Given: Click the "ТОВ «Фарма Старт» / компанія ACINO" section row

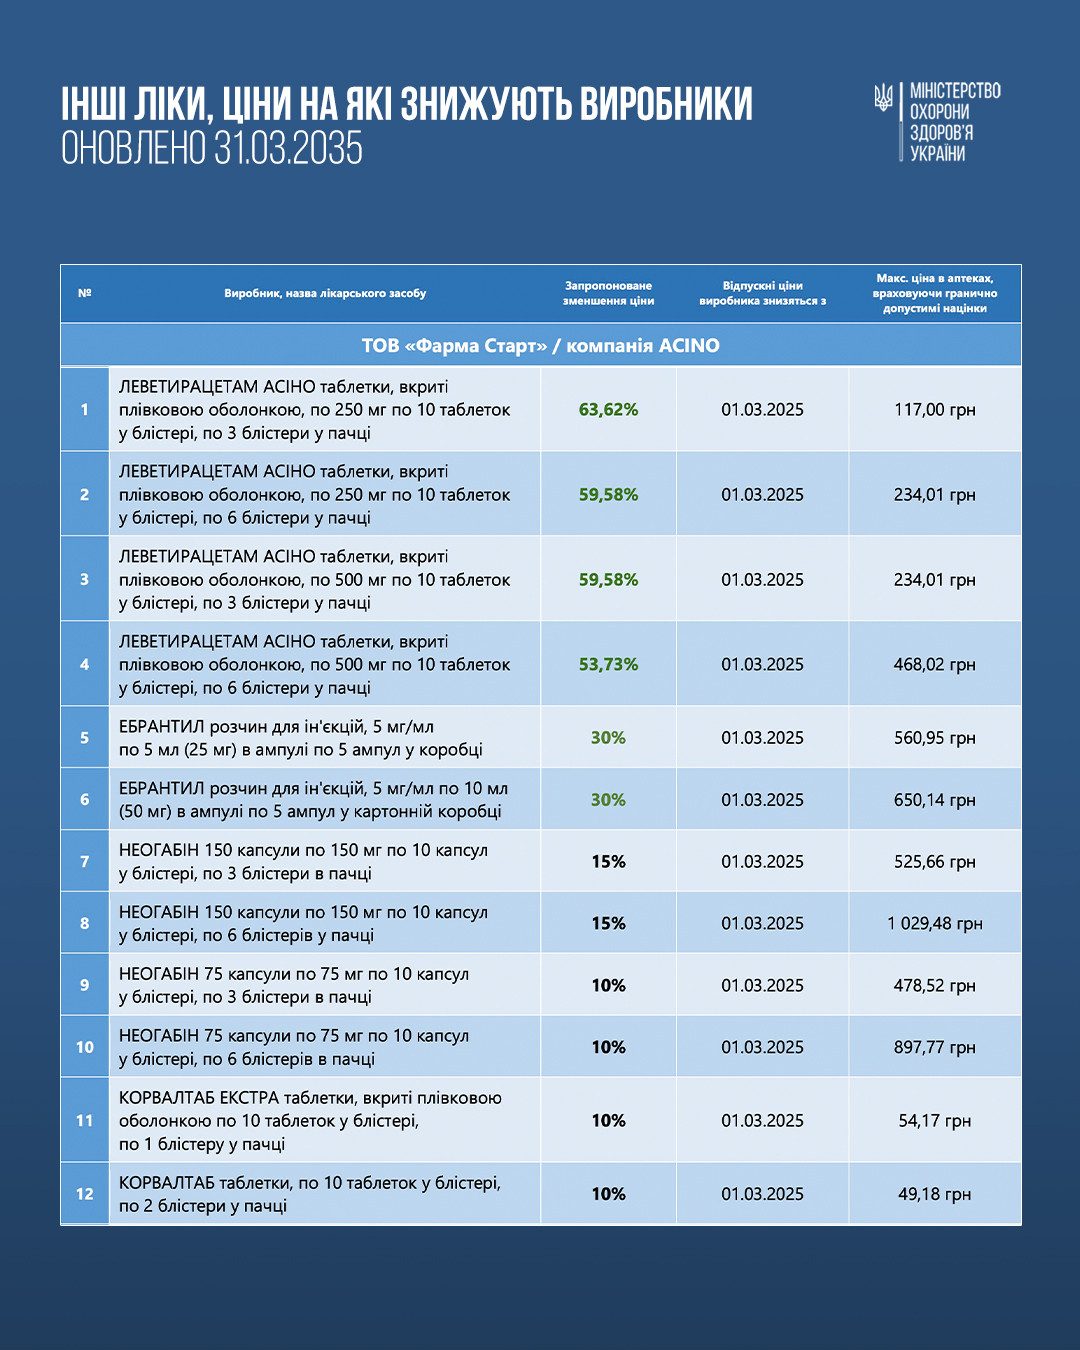Looking at the screenshot, I should (541, 345).
